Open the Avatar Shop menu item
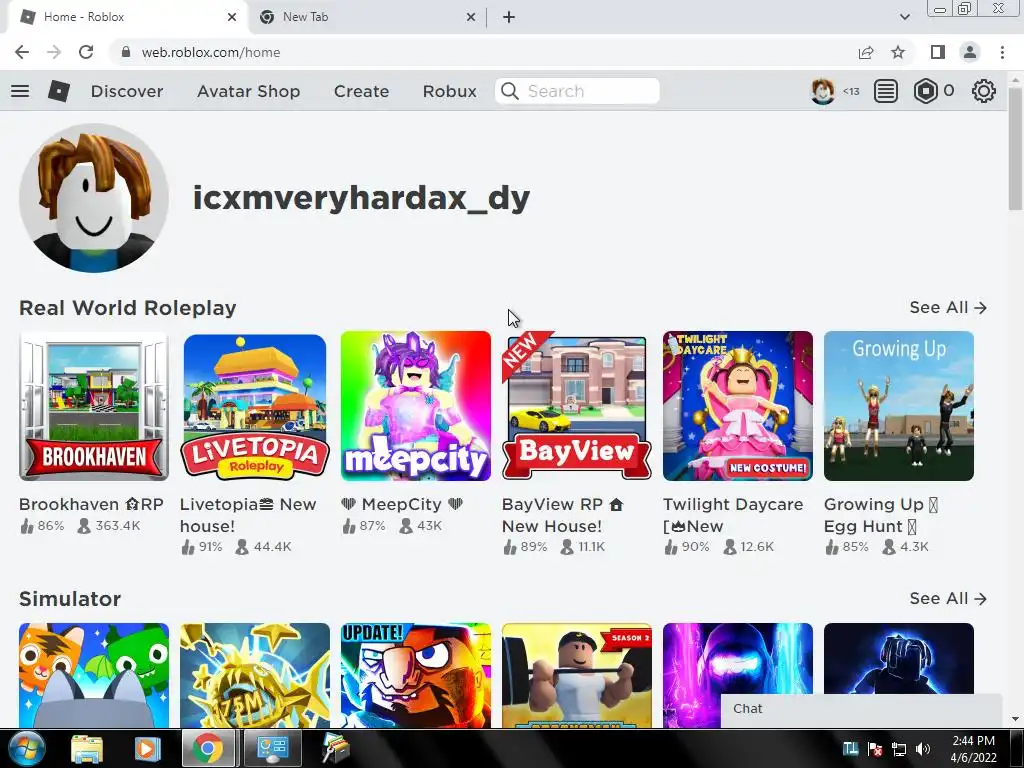This screenshot has height=768, width=1024. click(x=248, y=91)
